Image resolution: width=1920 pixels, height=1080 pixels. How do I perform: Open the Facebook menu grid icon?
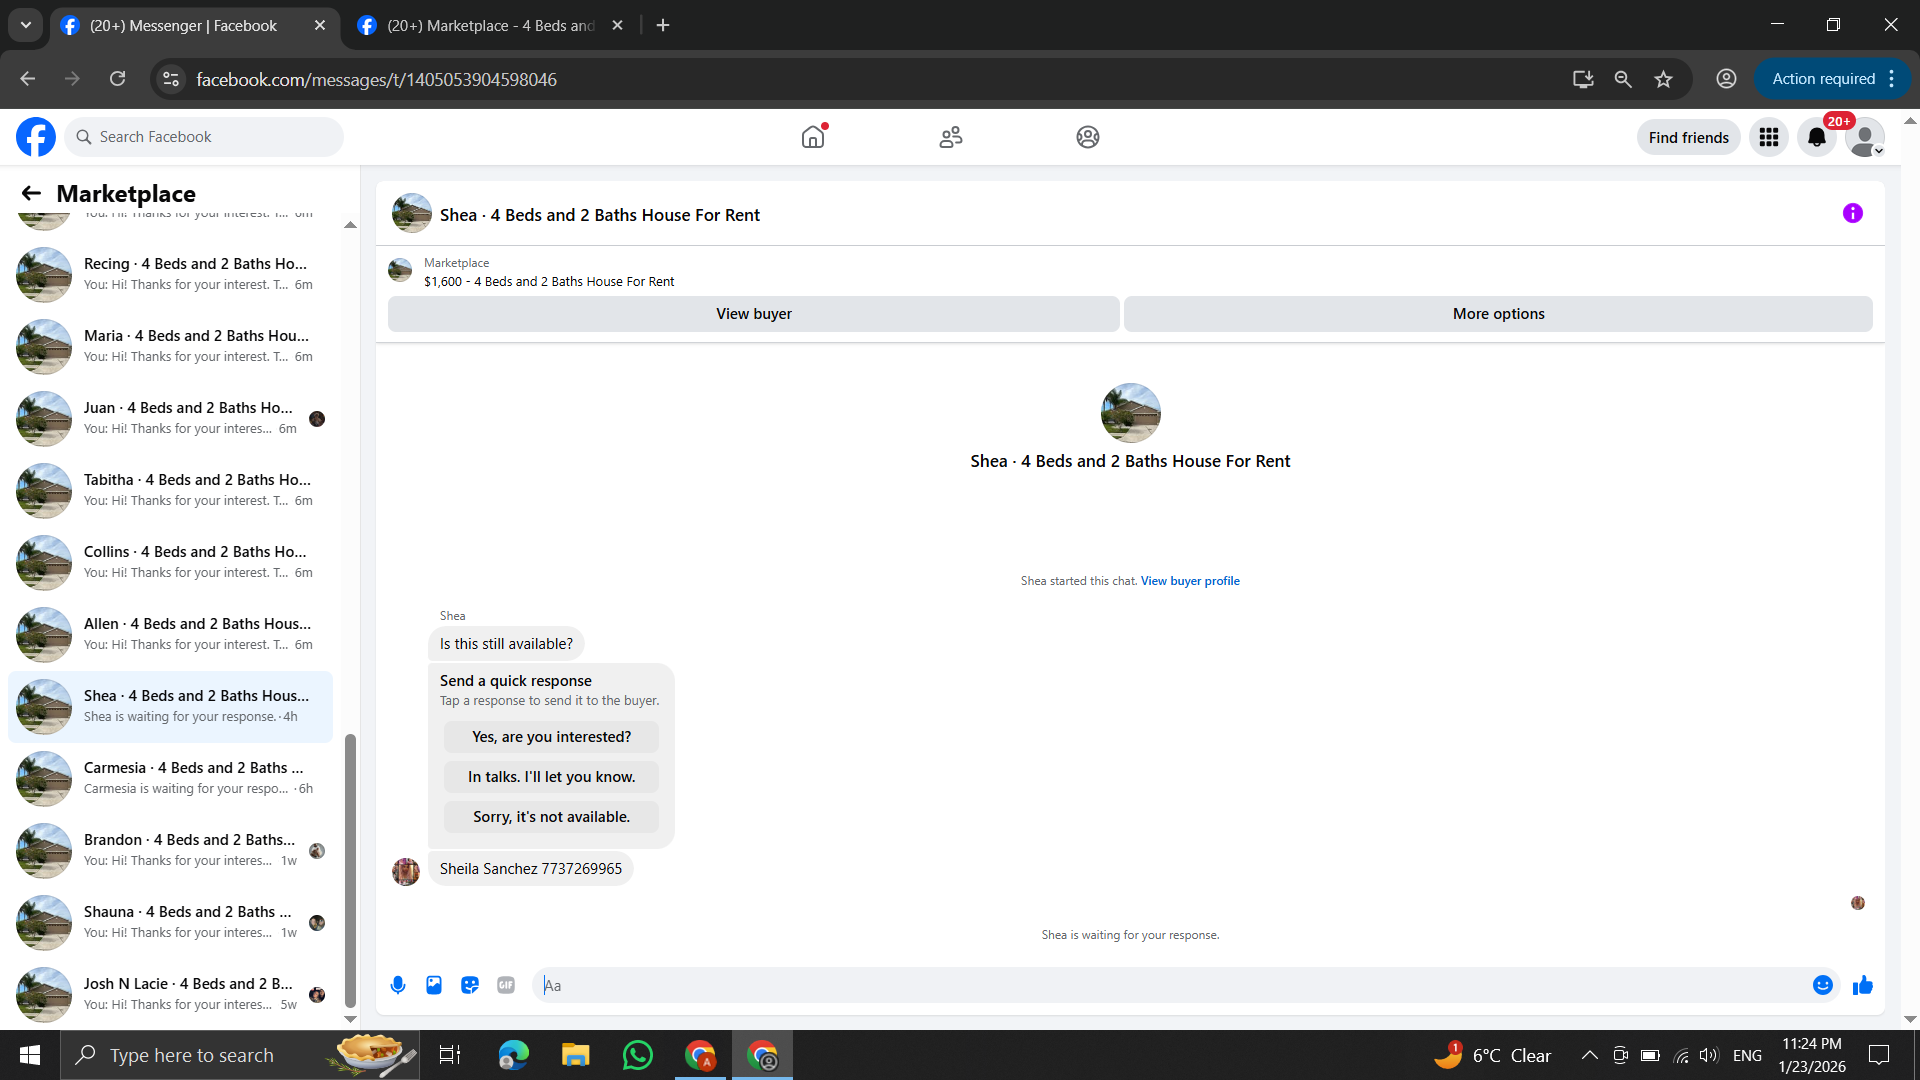pos(1768,137)
